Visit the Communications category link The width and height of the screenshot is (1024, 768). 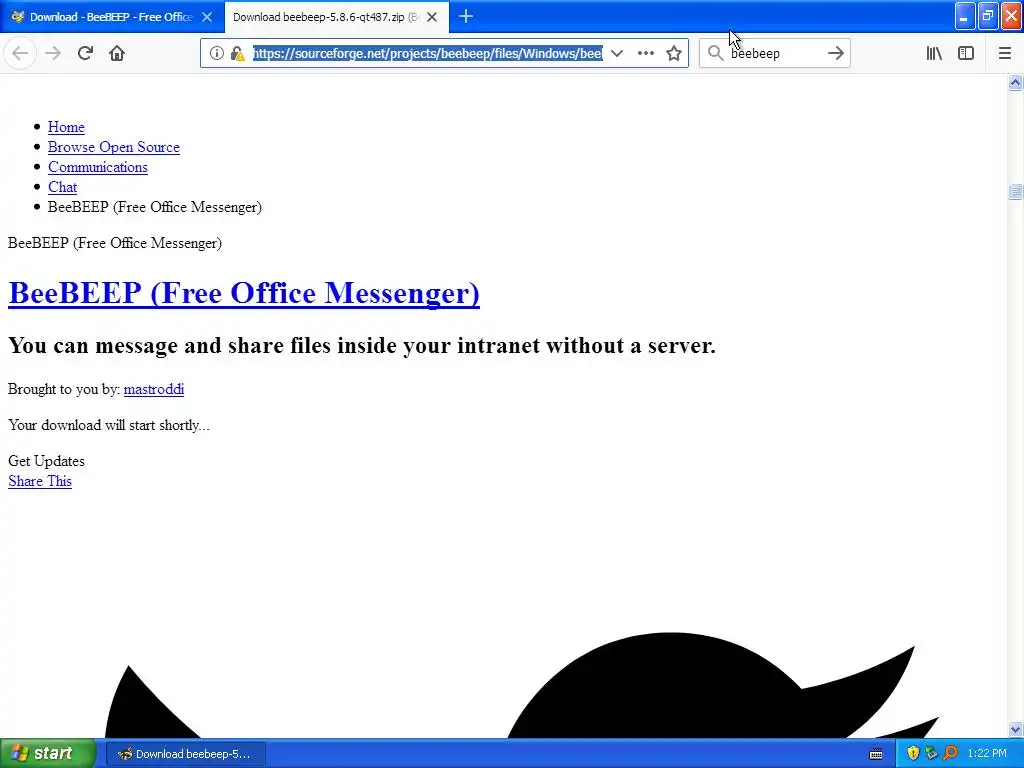tap(98, 167)
